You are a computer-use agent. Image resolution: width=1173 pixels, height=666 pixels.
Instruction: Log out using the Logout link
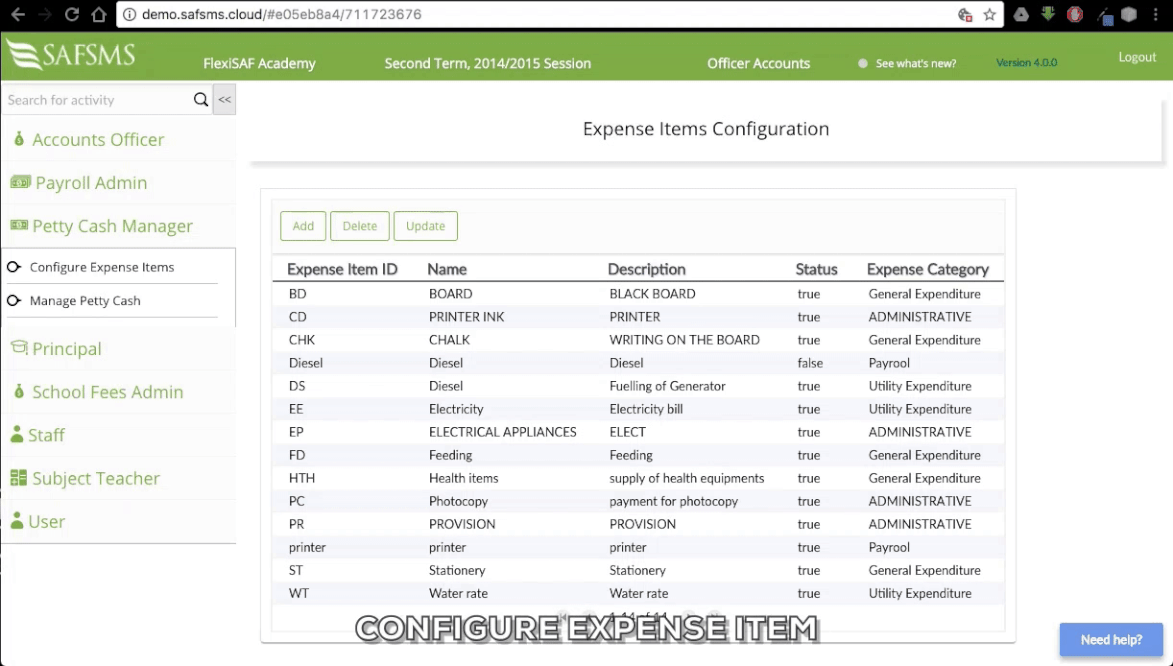pyautogui.click(x=1137, y=58)
